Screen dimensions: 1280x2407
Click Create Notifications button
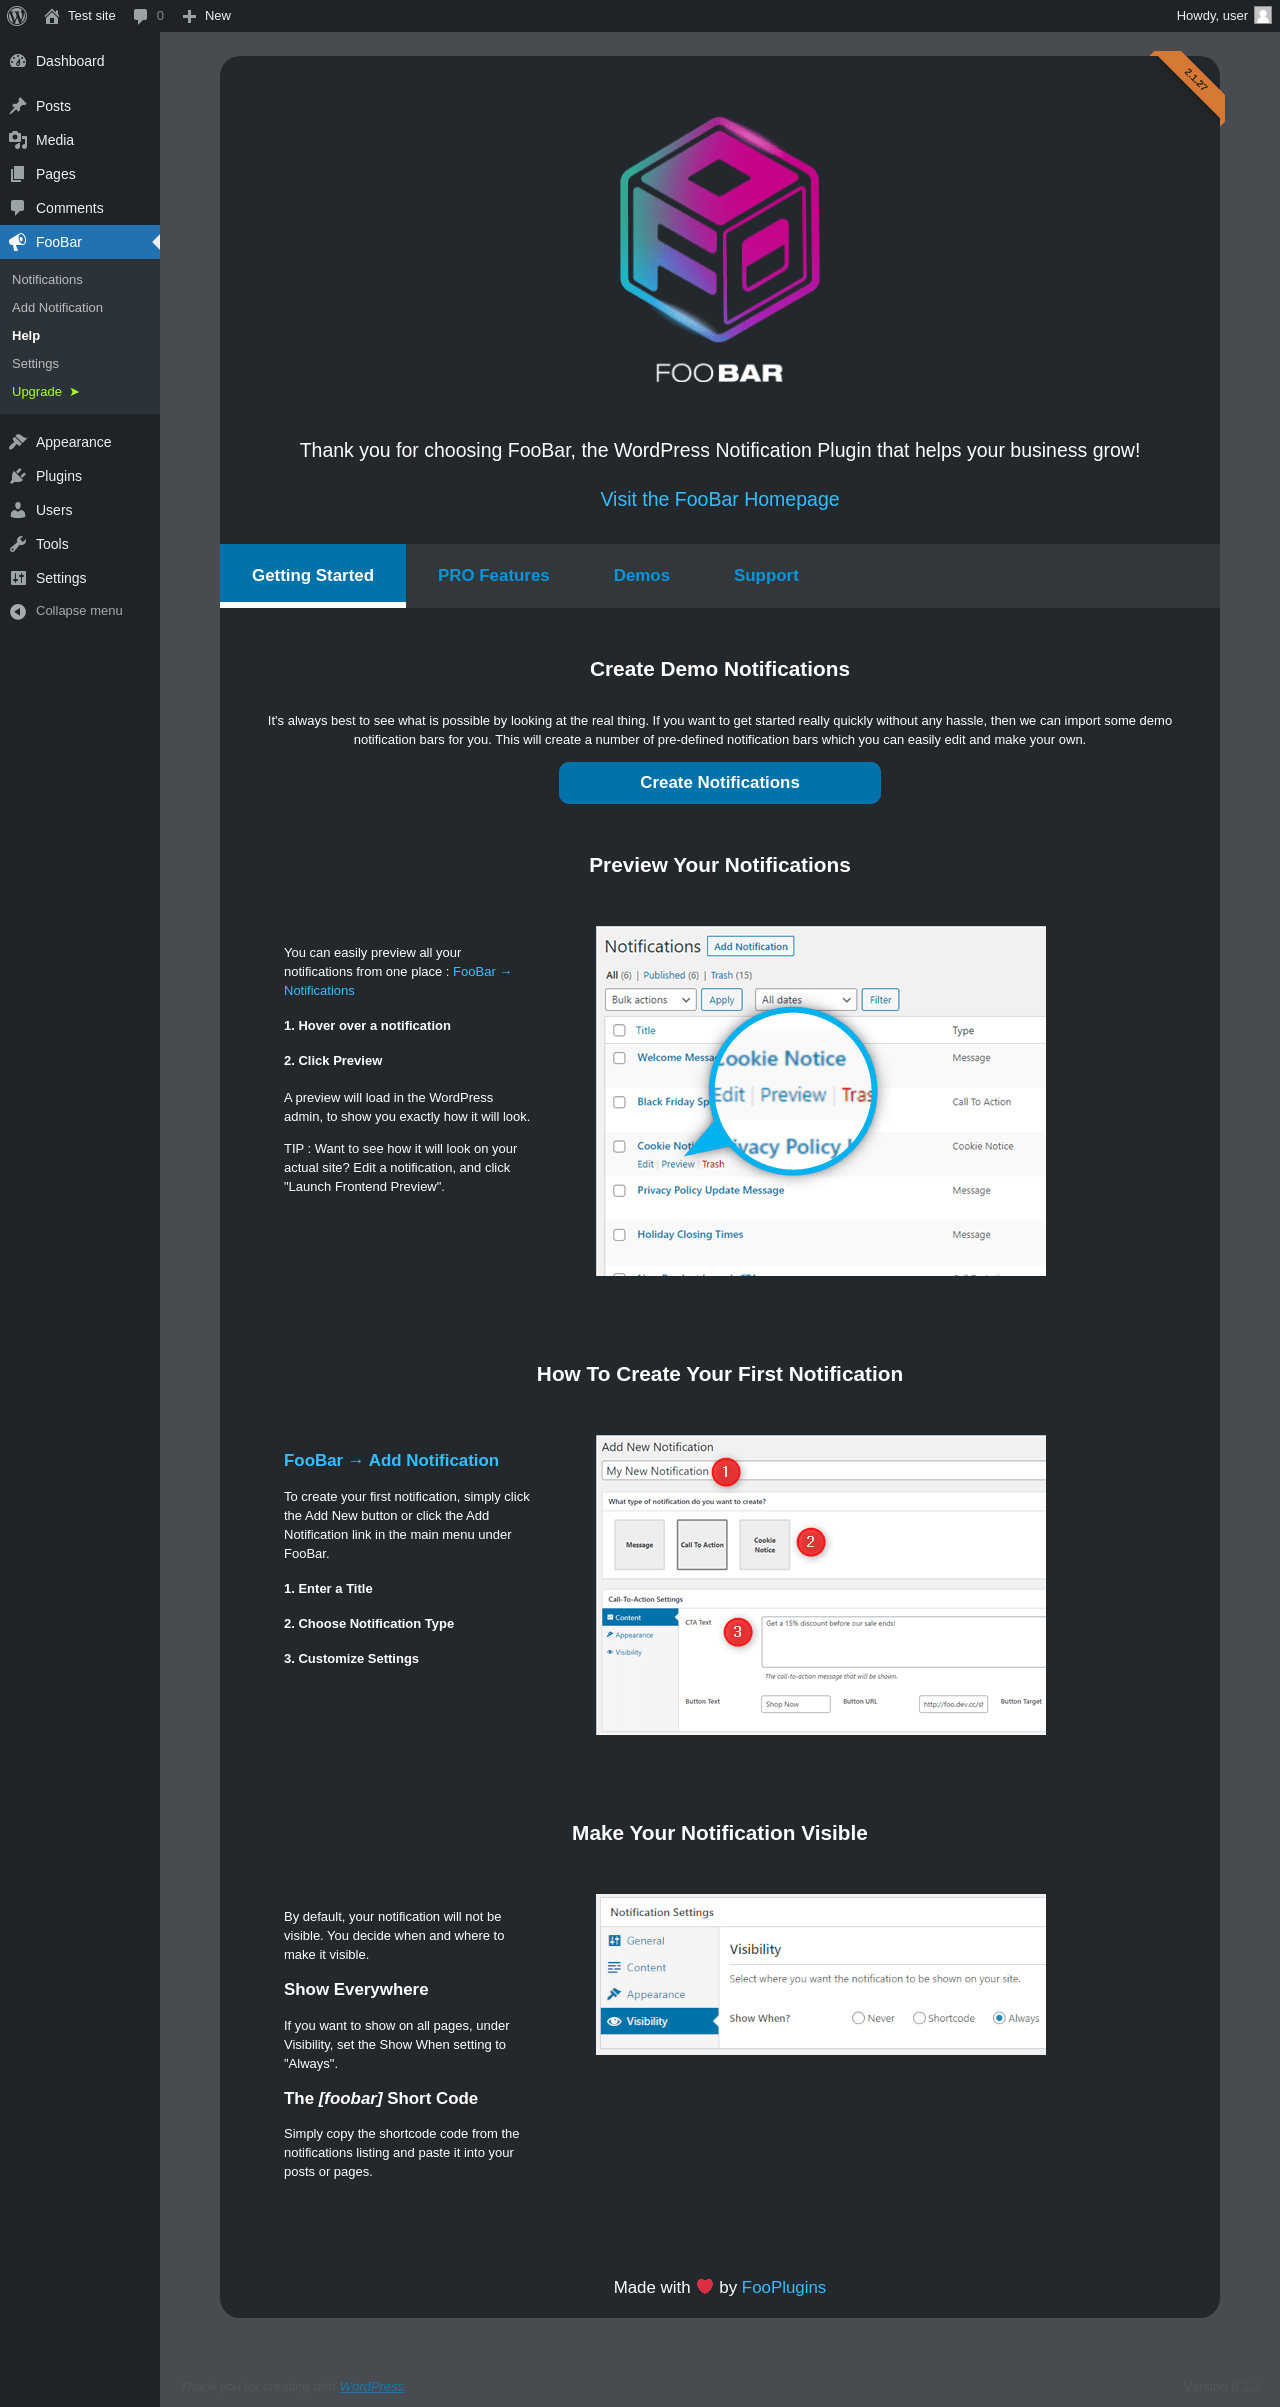pyautogui.click(x=720, y=783)
